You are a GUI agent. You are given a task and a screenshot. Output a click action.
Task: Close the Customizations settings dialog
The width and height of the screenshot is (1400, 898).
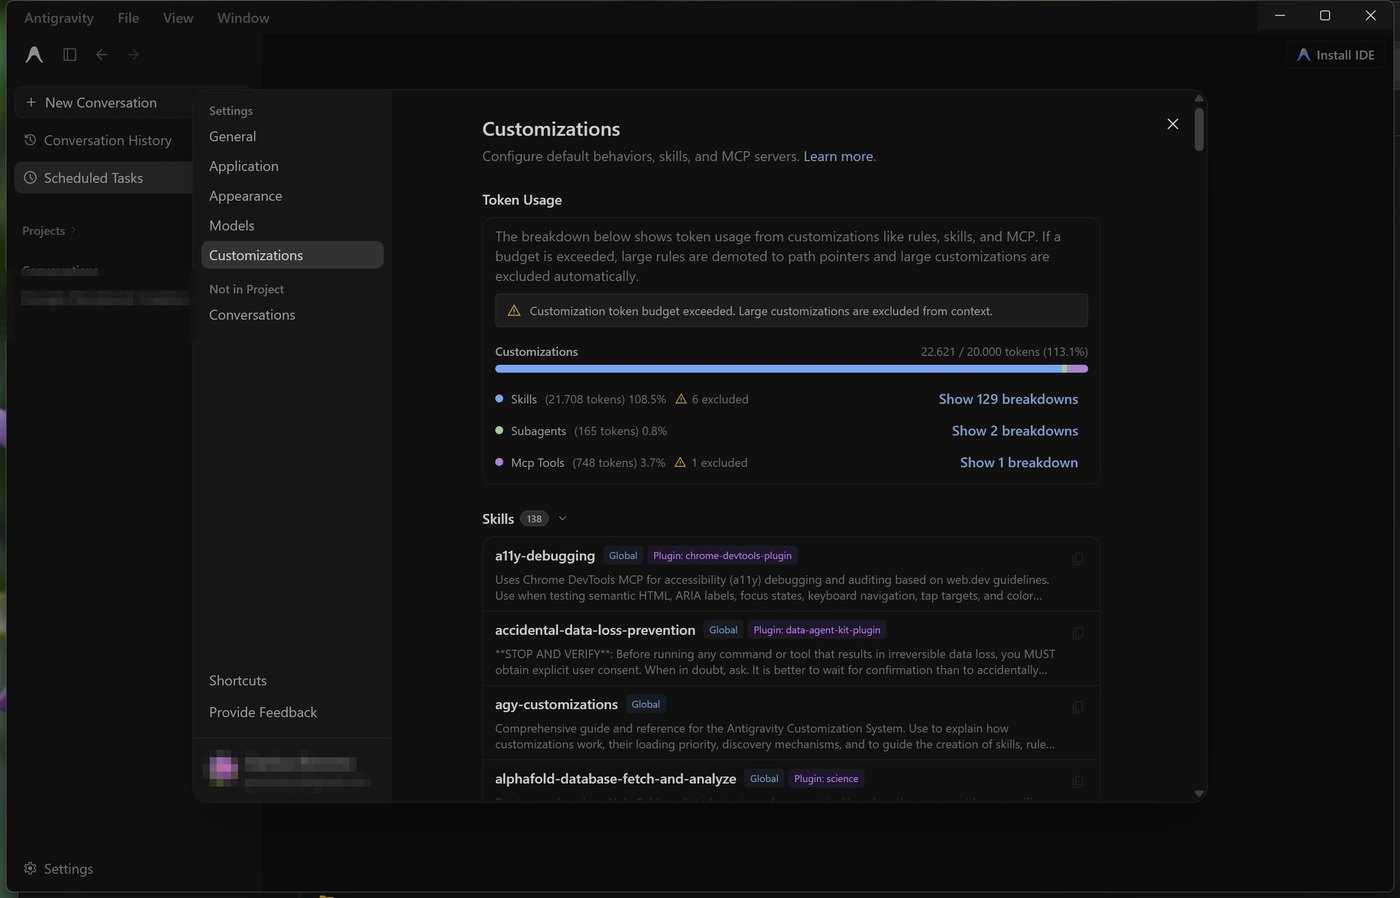(1173, 124)
